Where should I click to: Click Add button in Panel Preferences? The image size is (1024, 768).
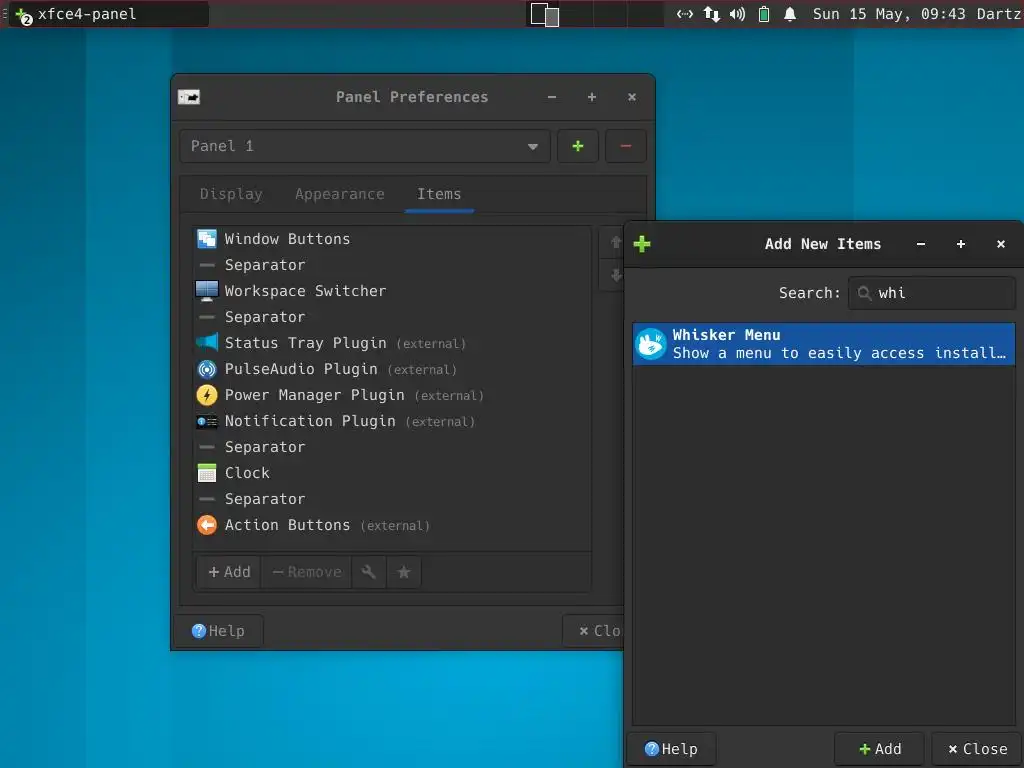(229, 572)
